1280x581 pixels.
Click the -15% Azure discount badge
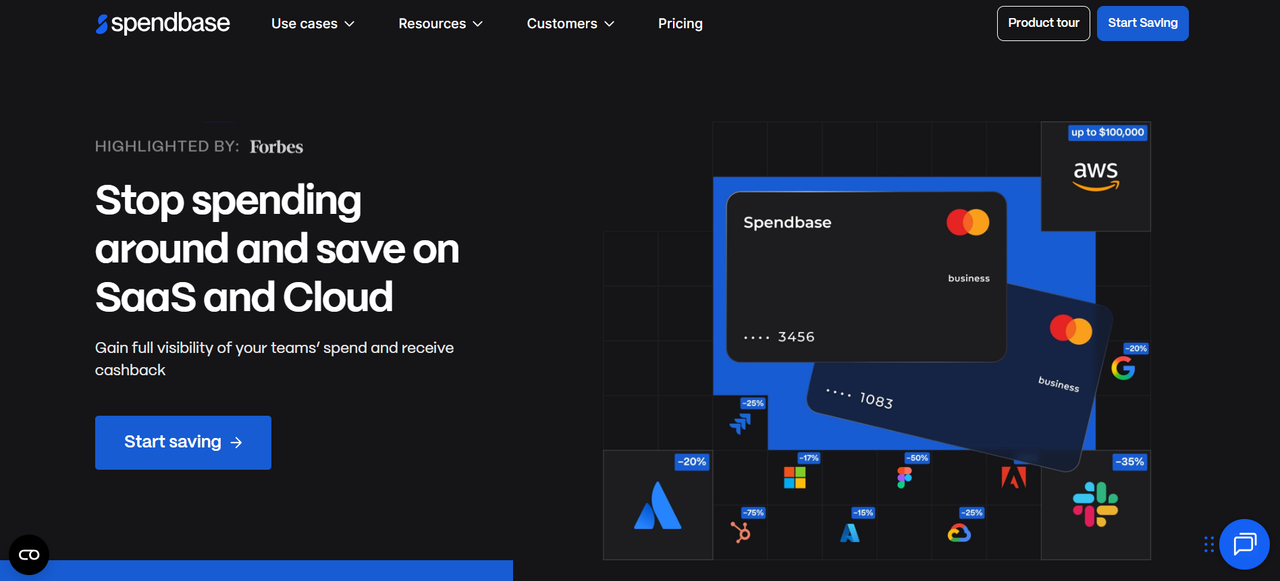pyautogui.click(x=863, y=513)
